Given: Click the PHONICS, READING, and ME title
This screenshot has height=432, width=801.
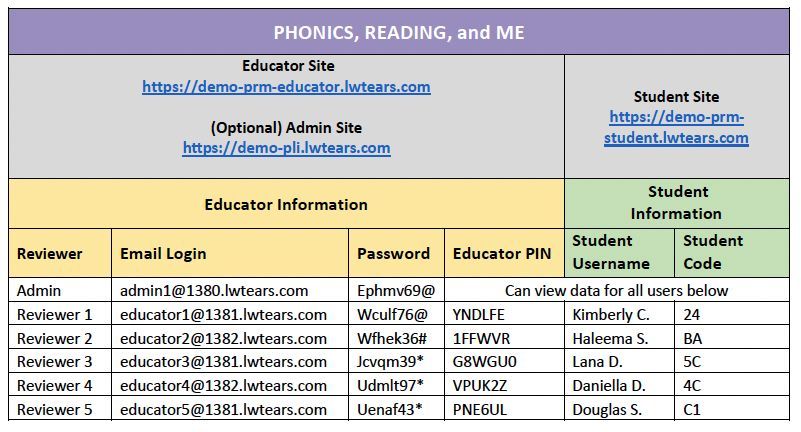Looking at the screenshot, I should (400, 33).
